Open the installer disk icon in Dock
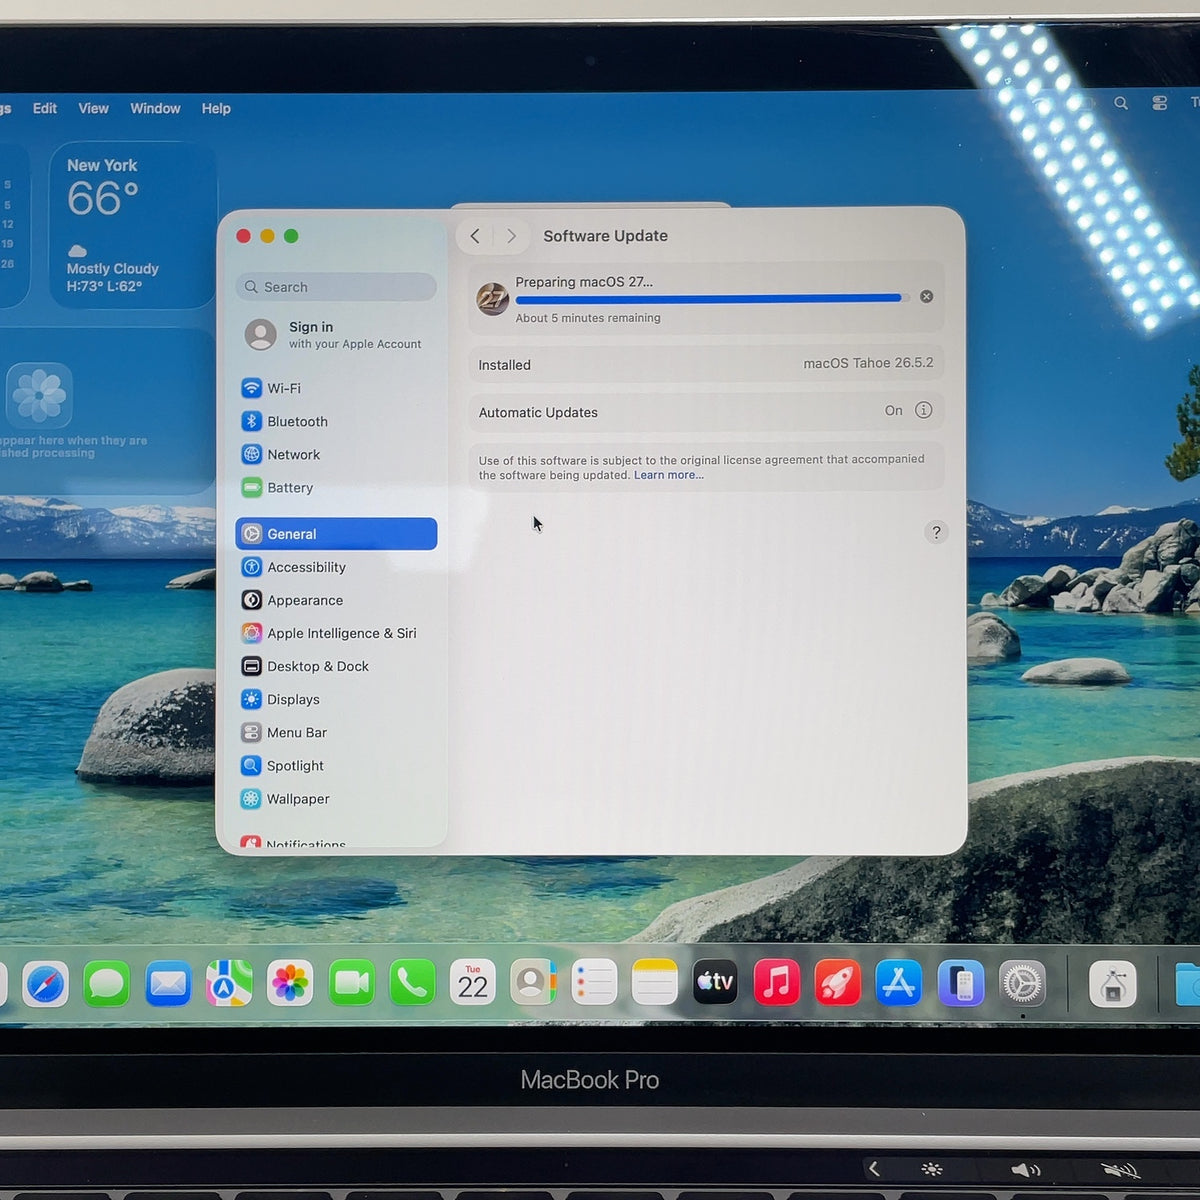 point(1112,985)
